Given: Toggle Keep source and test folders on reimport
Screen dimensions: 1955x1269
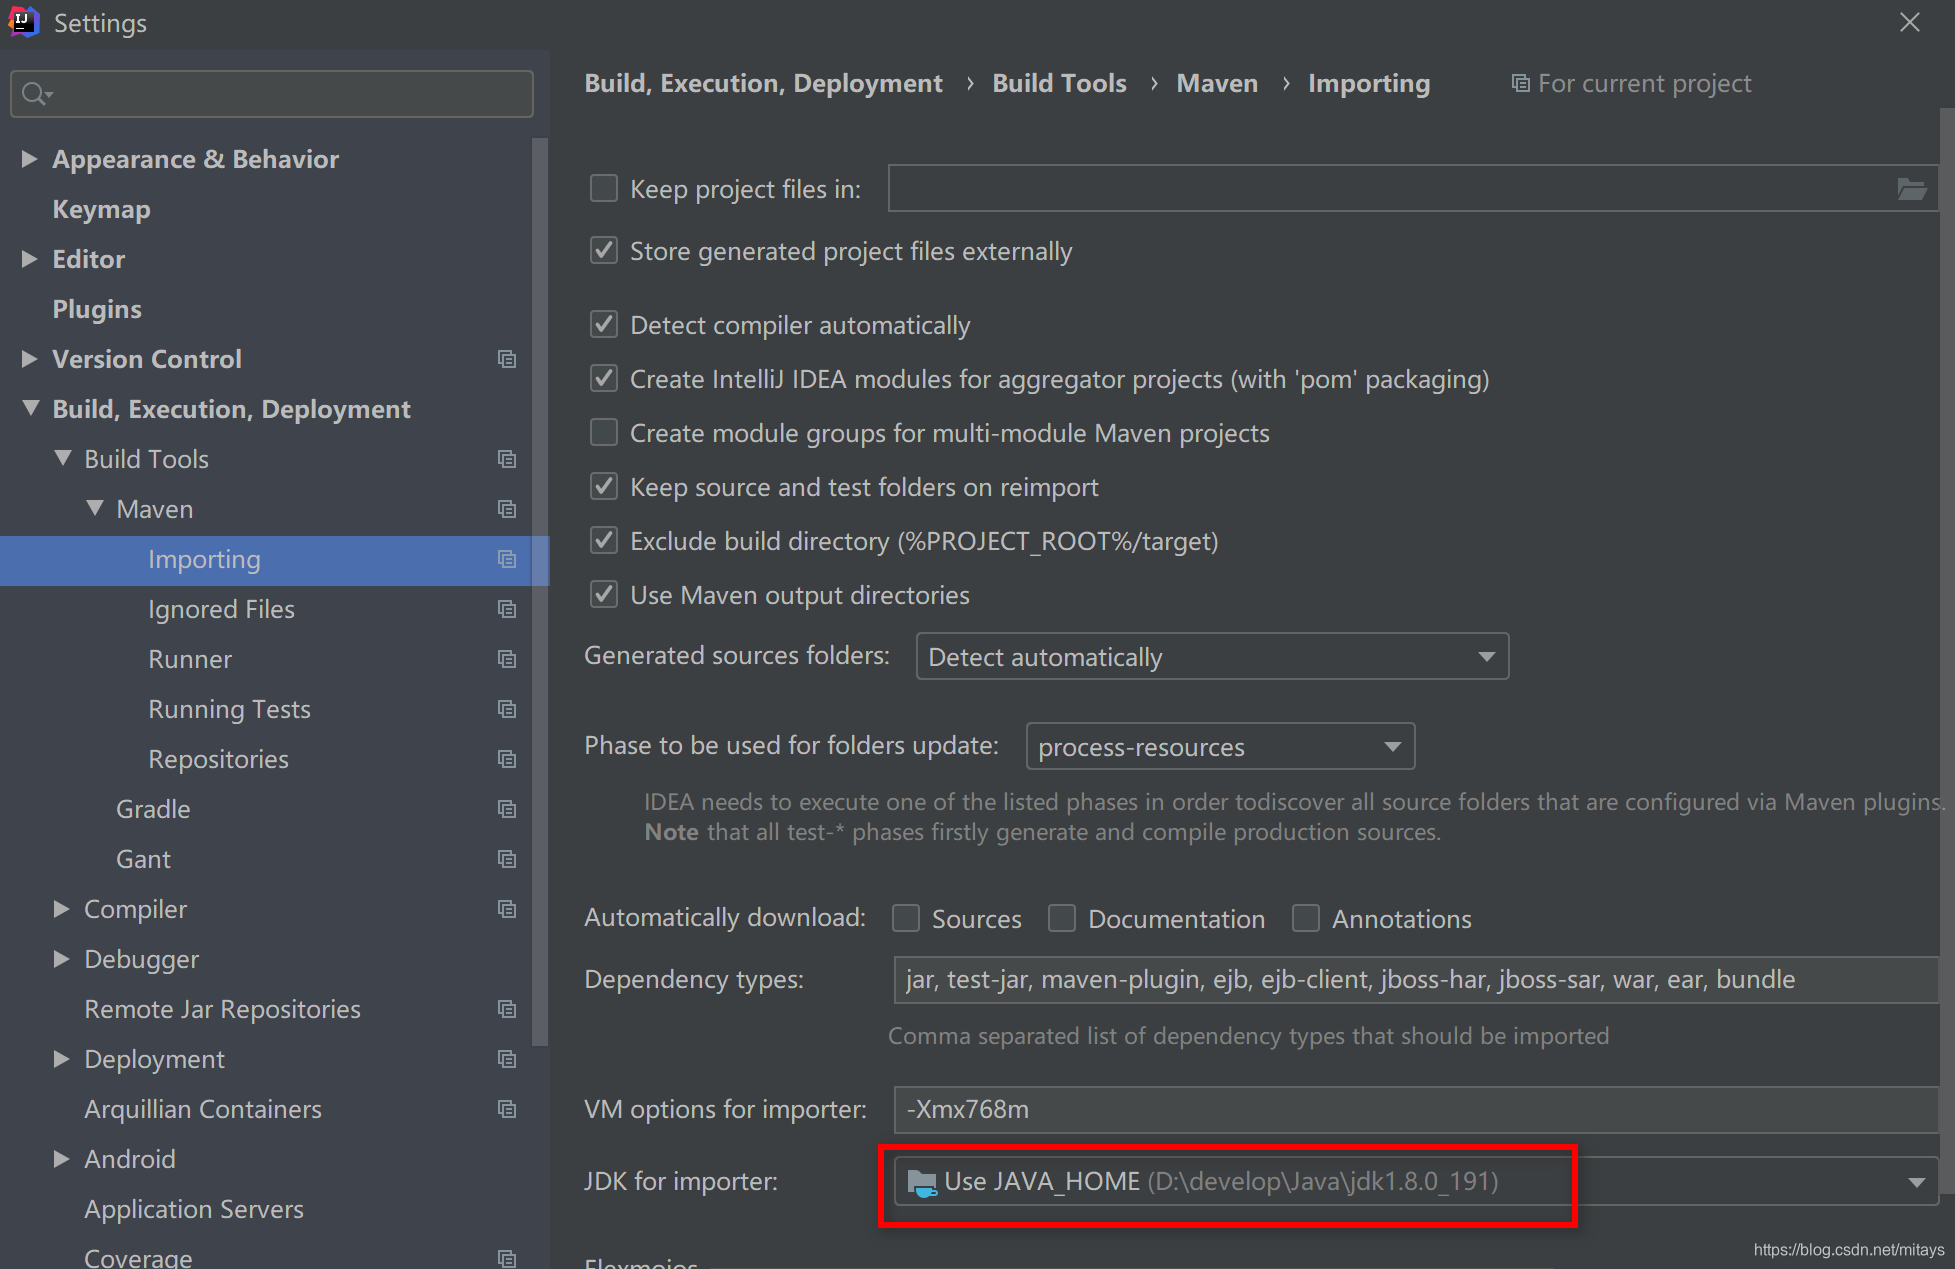Looking at the screenshot, I should click(x=604, y=486).
